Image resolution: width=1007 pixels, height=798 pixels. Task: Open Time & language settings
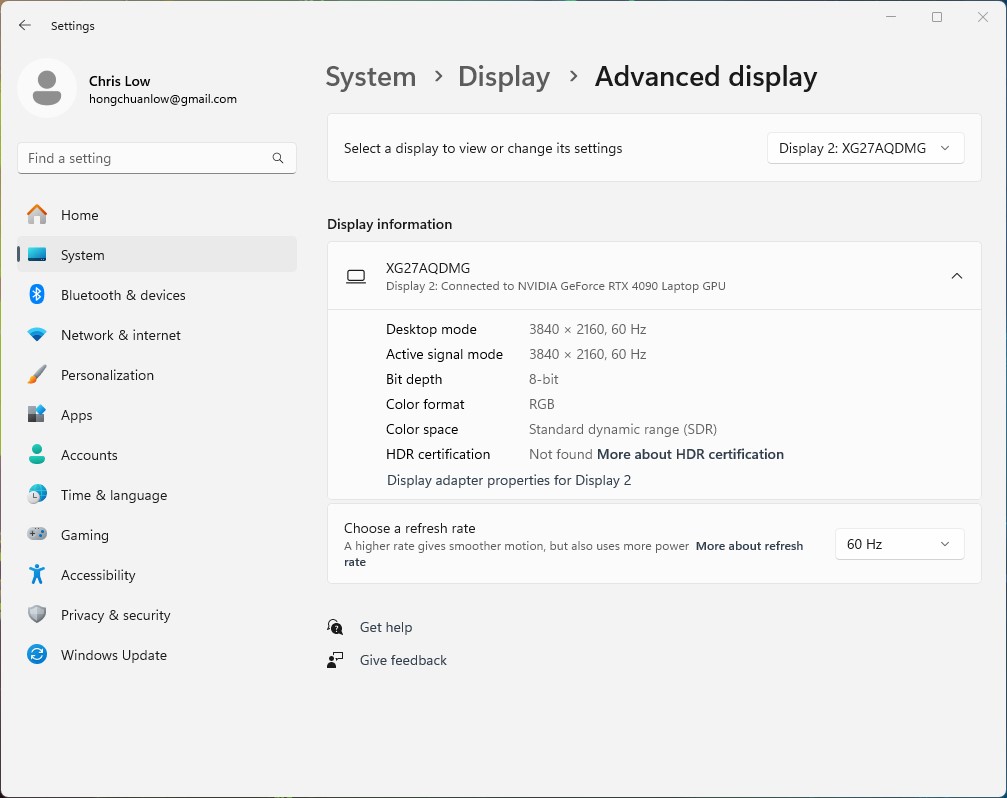pyautogui.click(x=114, y=495)
